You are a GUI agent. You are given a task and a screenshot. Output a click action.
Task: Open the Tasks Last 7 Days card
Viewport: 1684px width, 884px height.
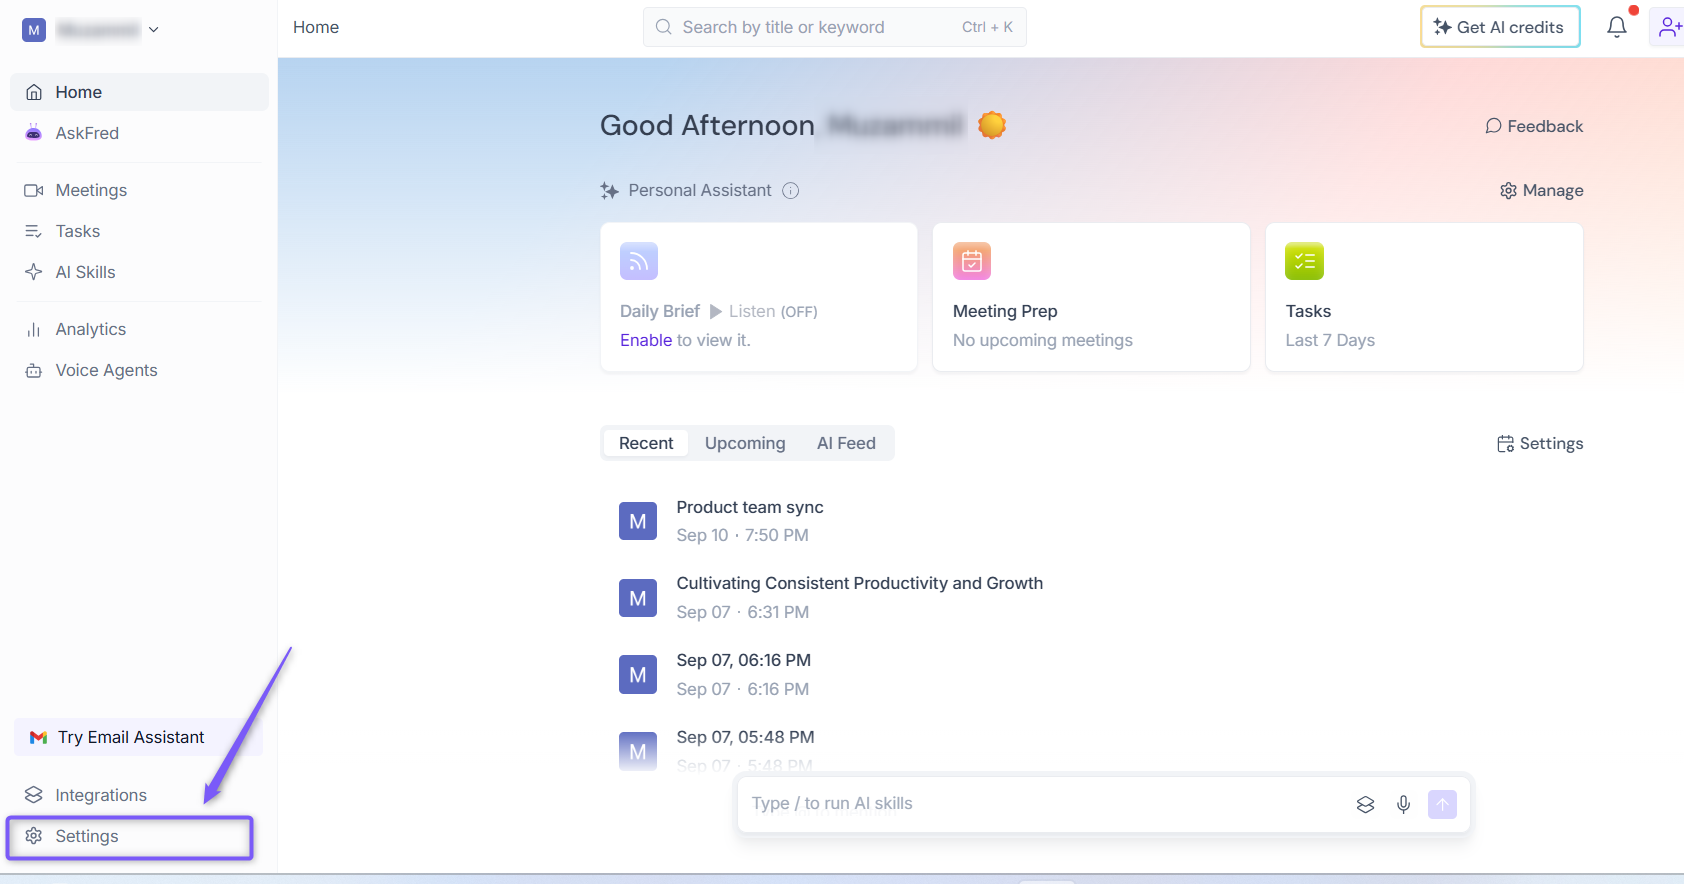(1424, 297)
